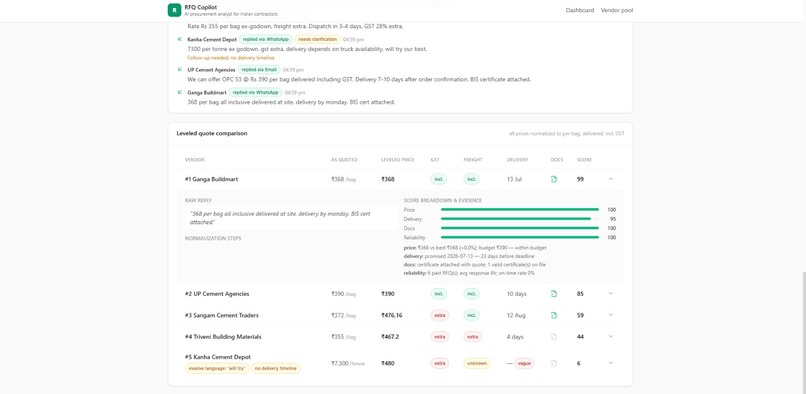
Task: Select the #1 Ganga Buildmart vendor name
Action: click(211, 180)
